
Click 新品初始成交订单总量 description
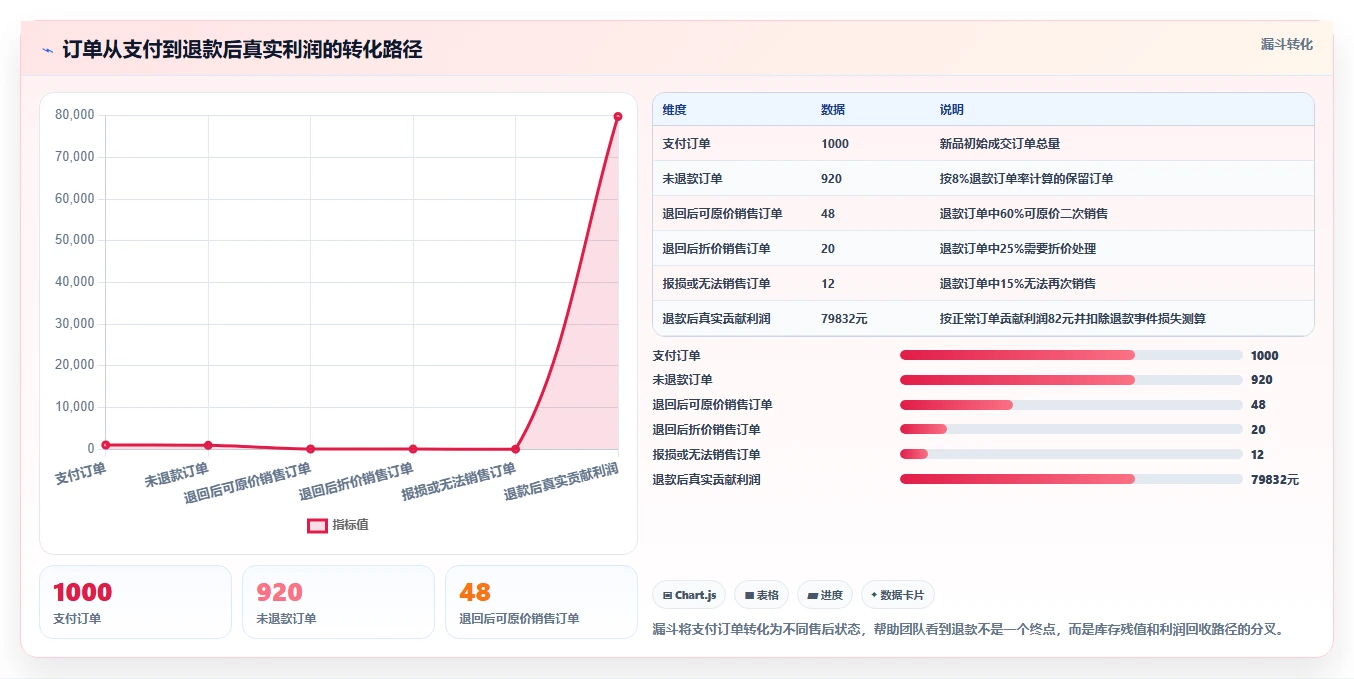click(x=999, y=144)
